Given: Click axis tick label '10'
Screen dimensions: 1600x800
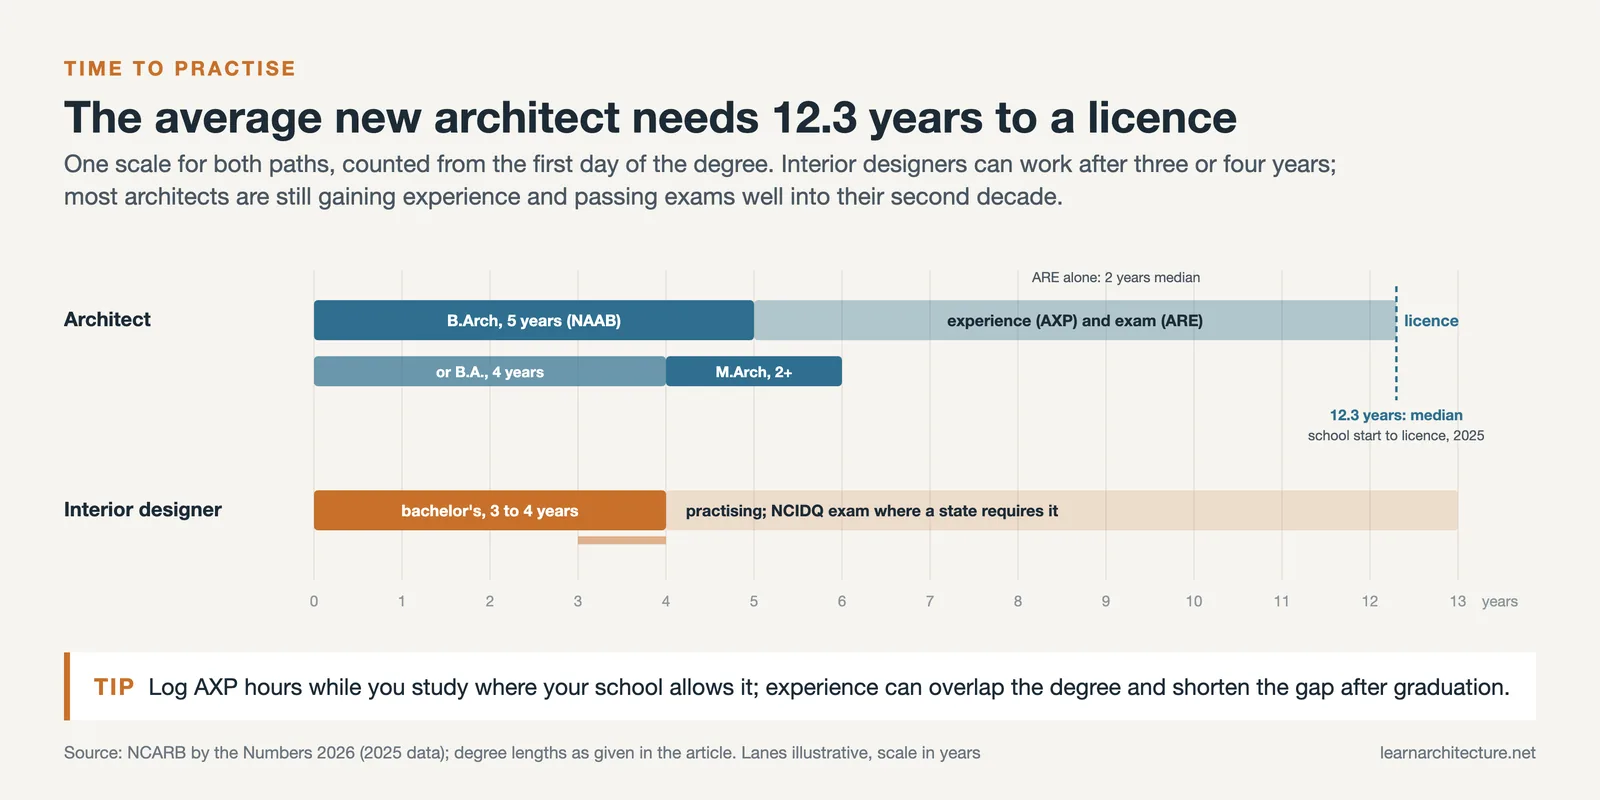Looking at the screenshot, I should [x=1194, y=601].
